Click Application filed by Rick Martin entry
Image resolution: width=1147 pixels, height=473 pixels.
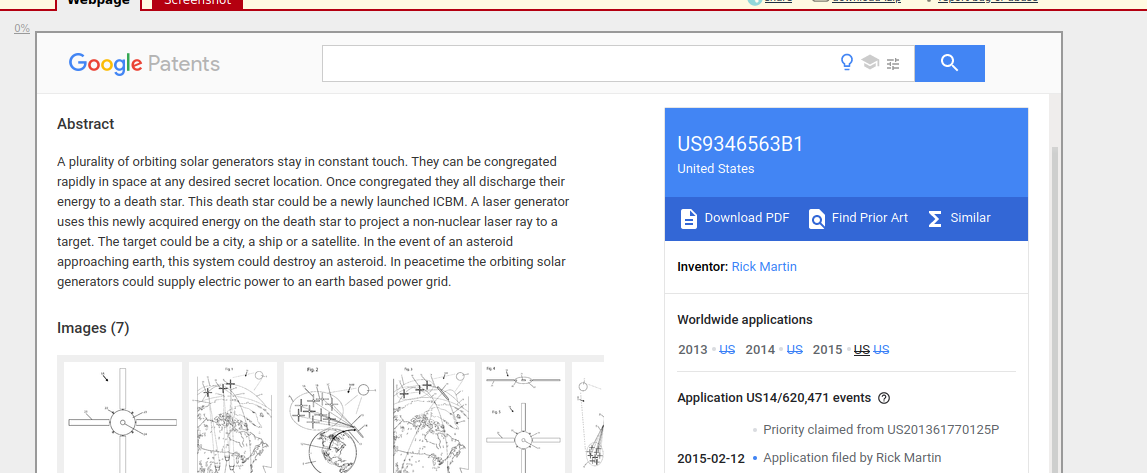(x=852, y=458)
